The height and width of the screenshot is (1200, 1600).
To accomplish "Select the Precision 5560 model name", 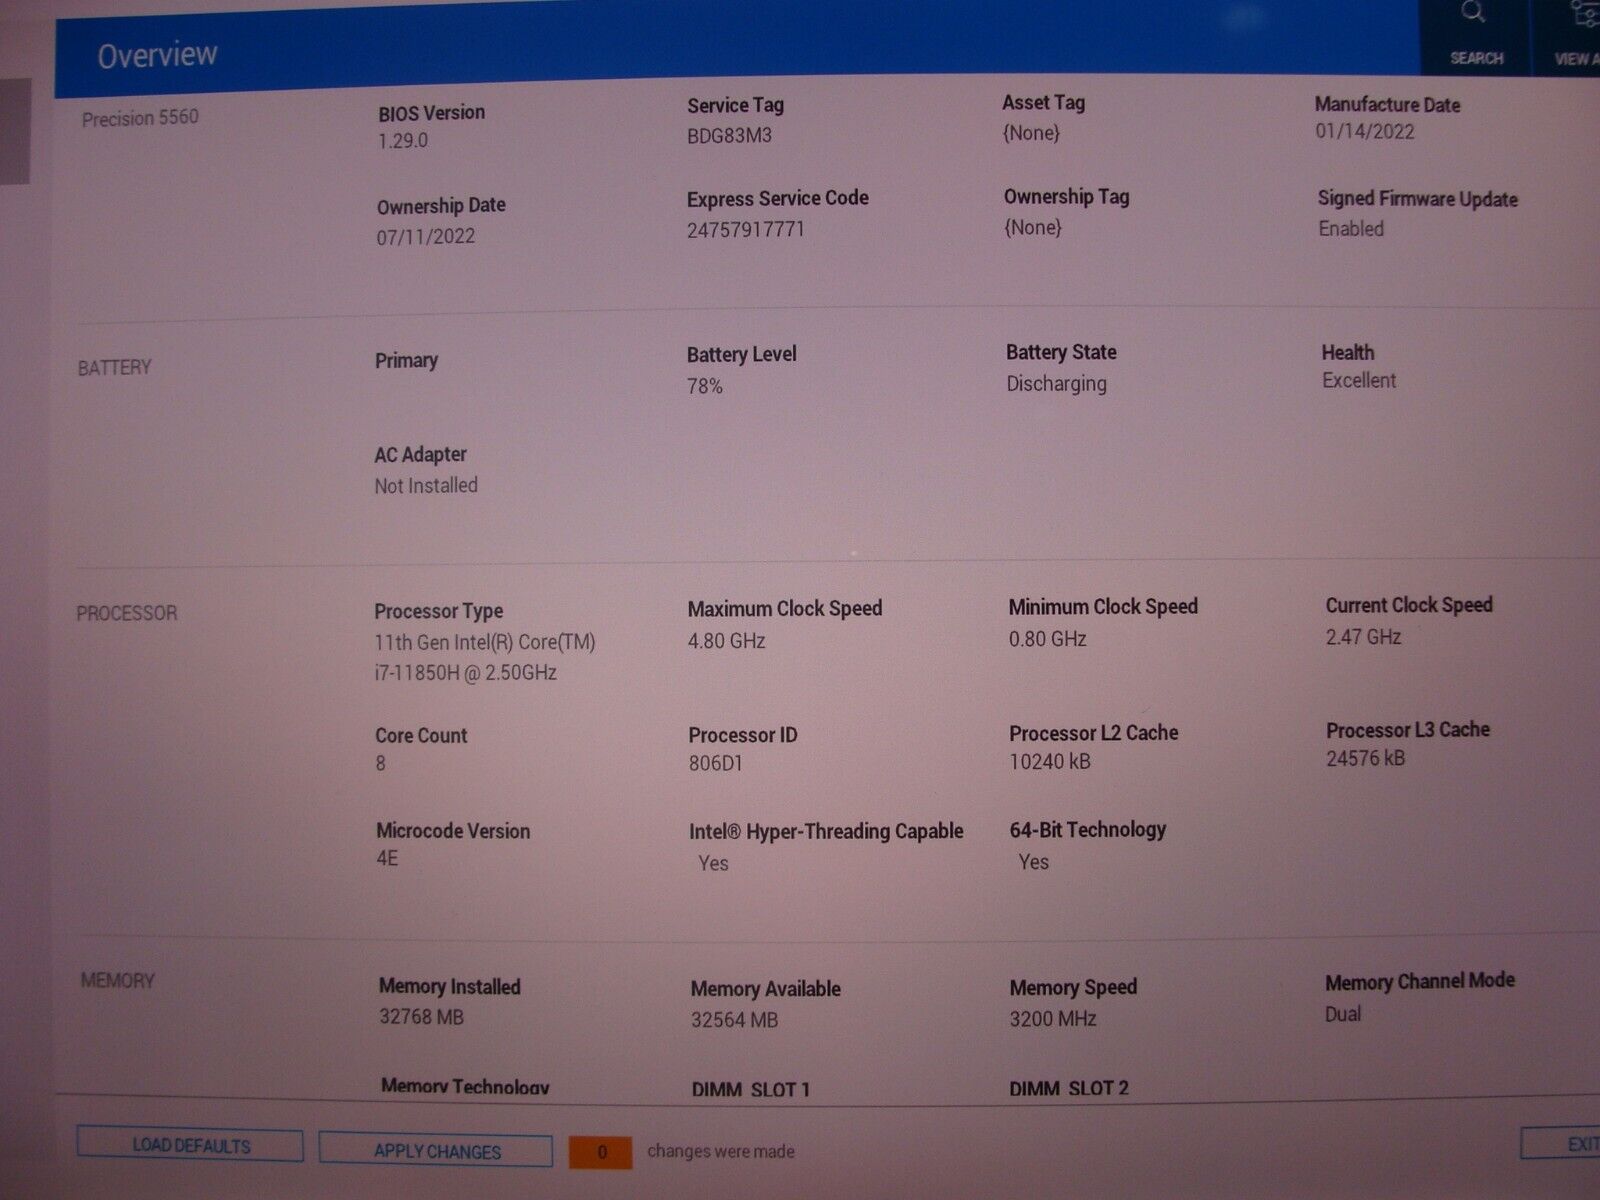I will click(140, 118).
